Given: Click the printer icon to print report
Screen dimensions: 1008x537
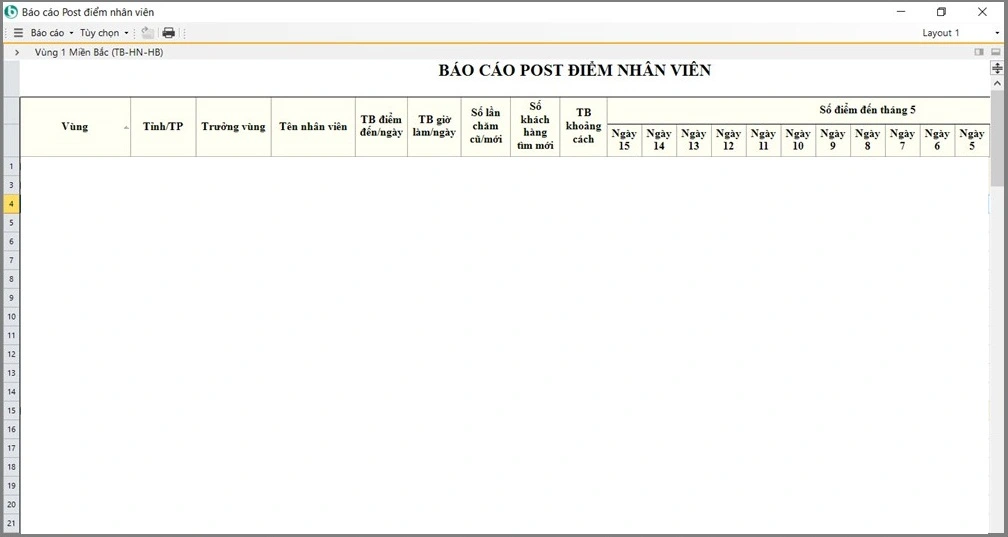Looking at the screenshot, I should point(169,33).
